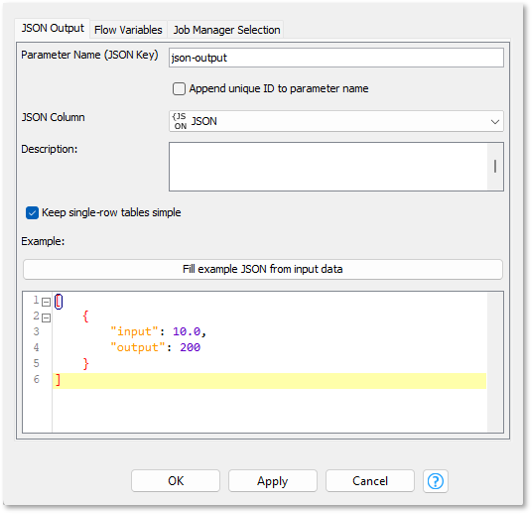
Task: Click the Cancel button
Action: [x=370, y=481]
